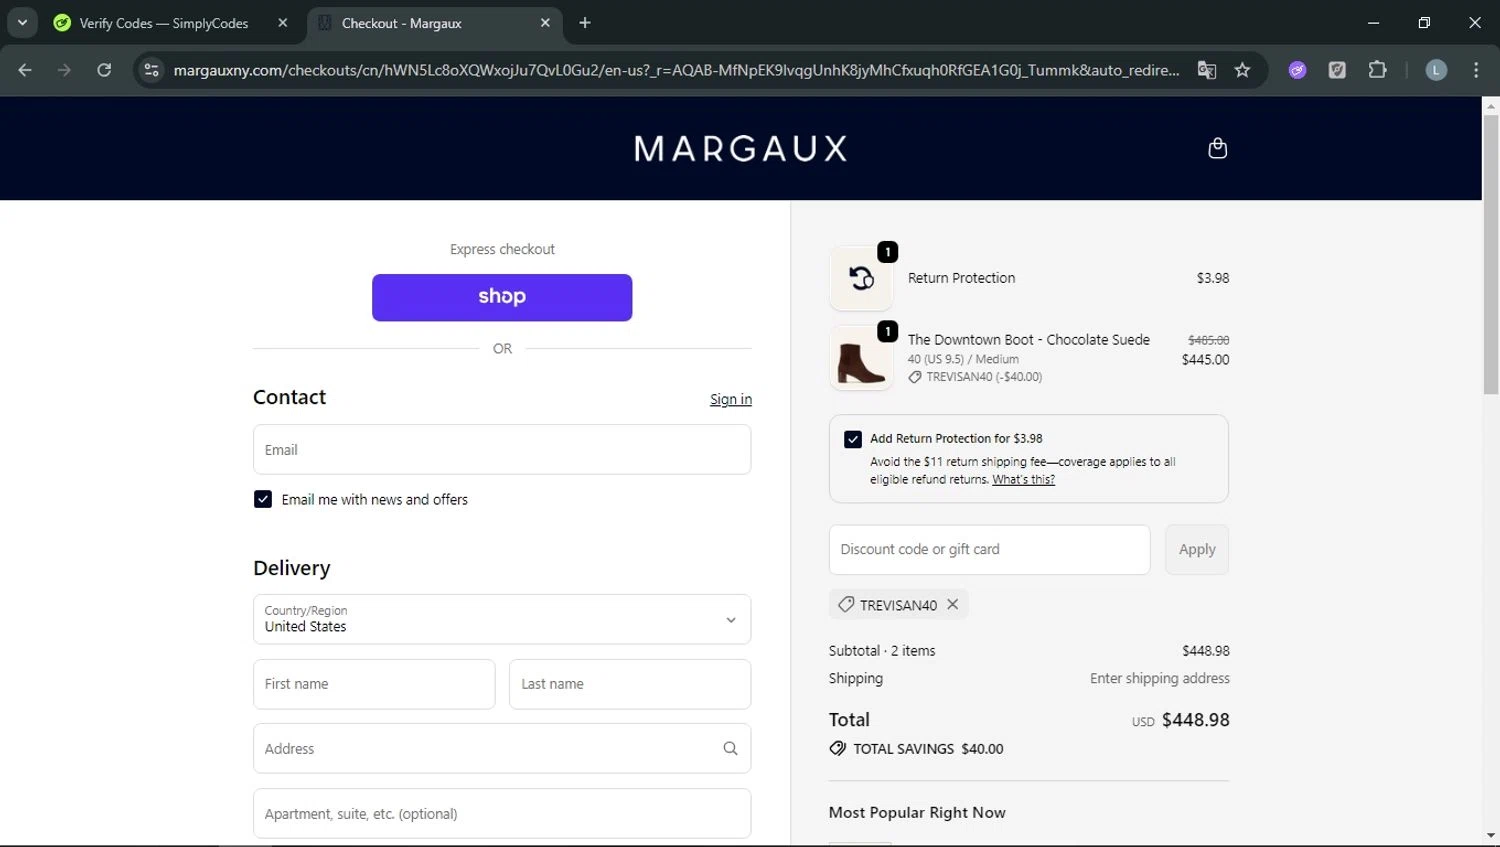Open the Chrome profile avatar
The width and height of the screenshot is (1500, 847).
point(1436,70)
